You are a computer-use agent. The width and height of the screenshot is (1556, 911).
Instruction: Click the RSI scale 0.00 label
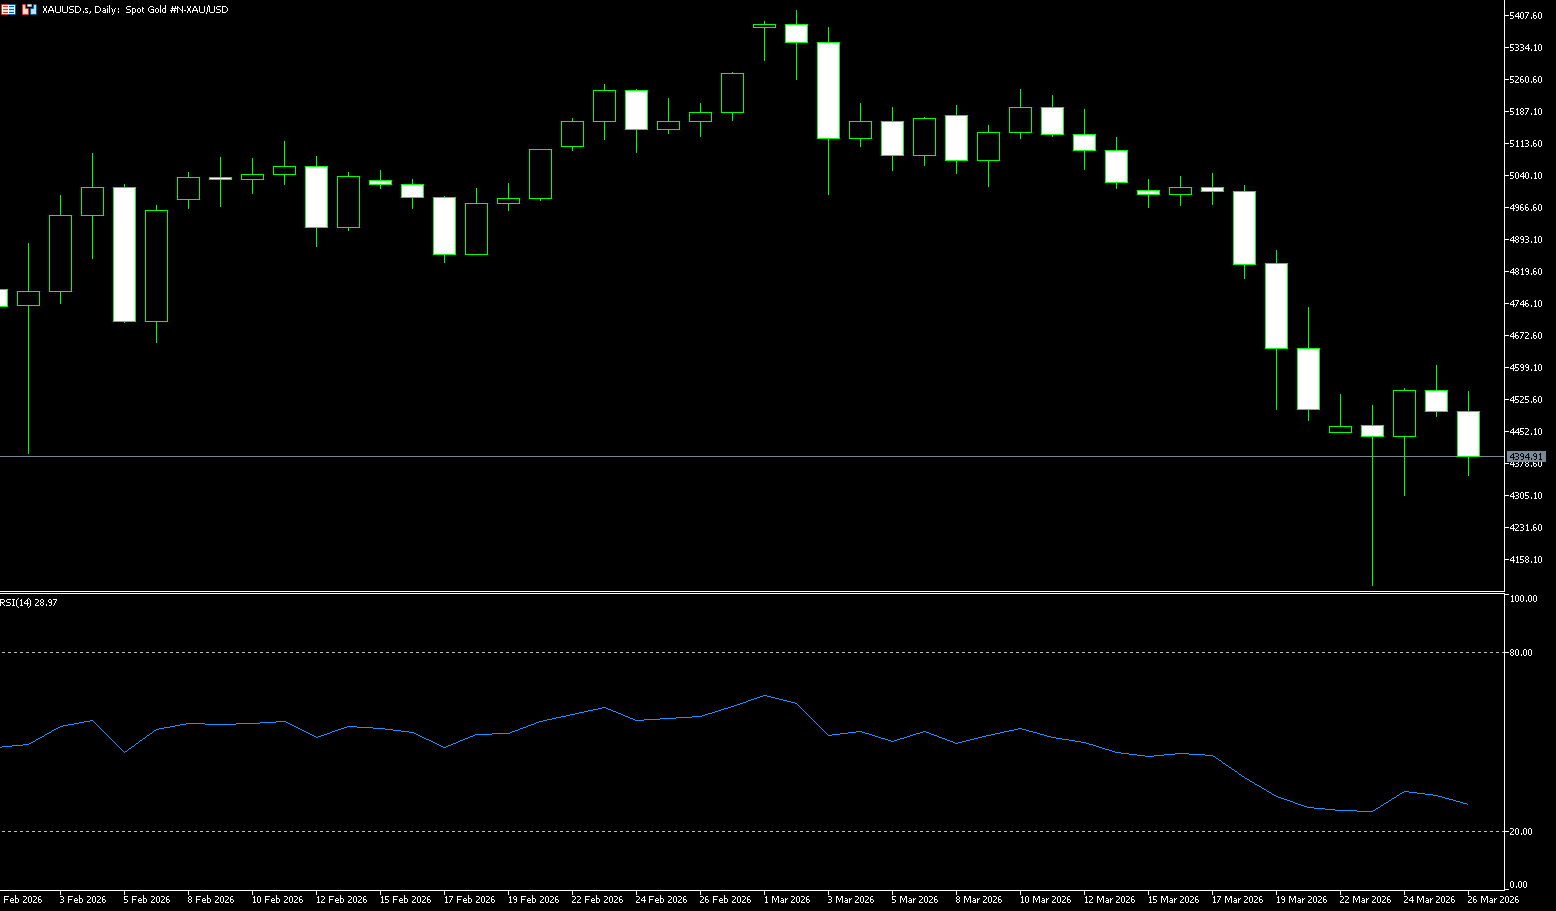tap(1520, 885)
